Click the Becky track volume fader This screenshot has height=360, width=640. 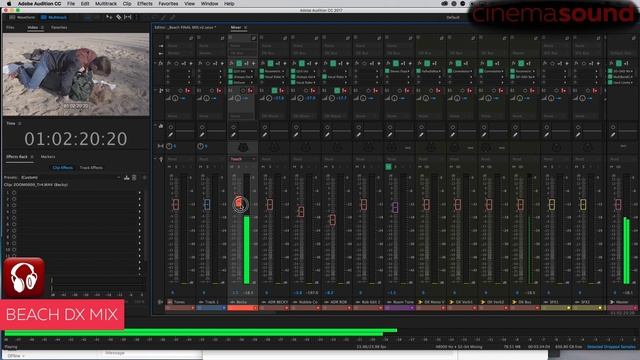click(x=239, y=203)
